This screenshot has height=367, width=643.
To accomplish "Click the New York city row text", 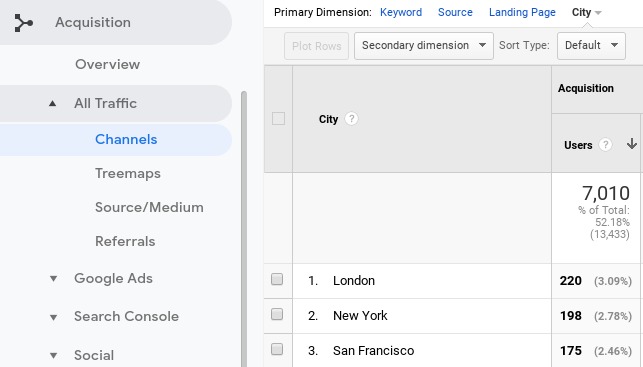I will pos(360,315).
